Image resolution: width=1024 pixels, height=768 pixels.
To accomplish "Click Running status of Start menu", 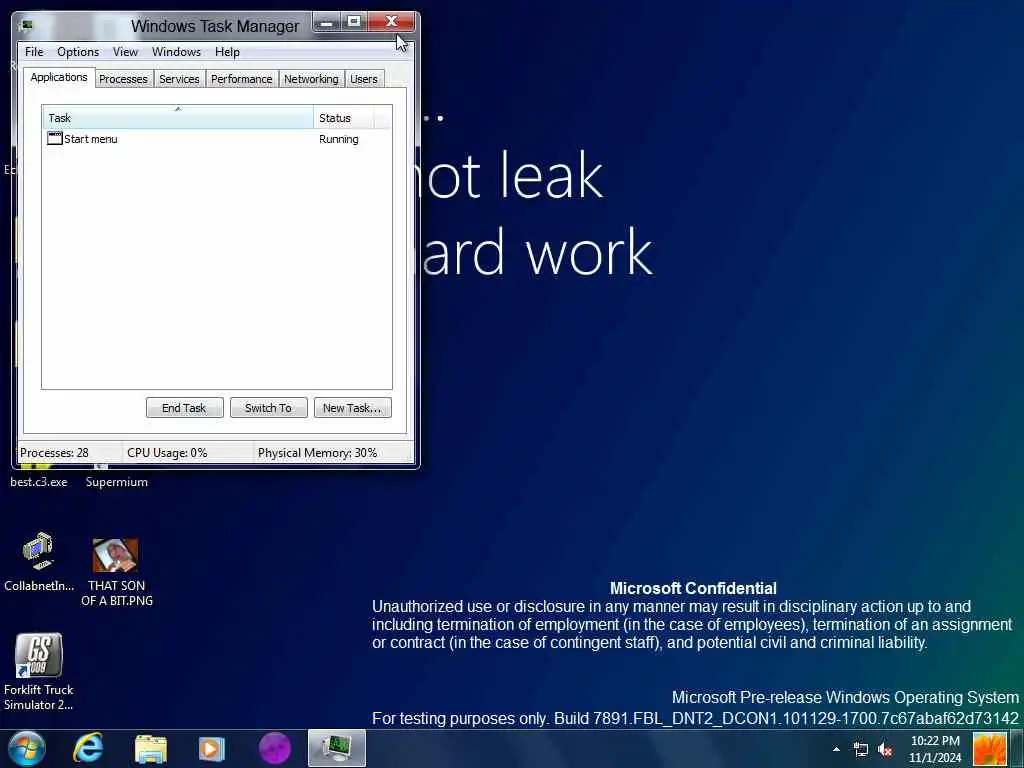I will 338,139.
